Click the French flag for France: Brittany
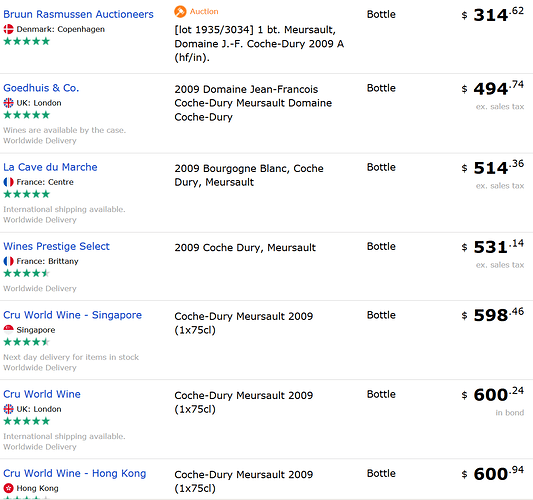This screenshot has width=533, height=500. 8,261
